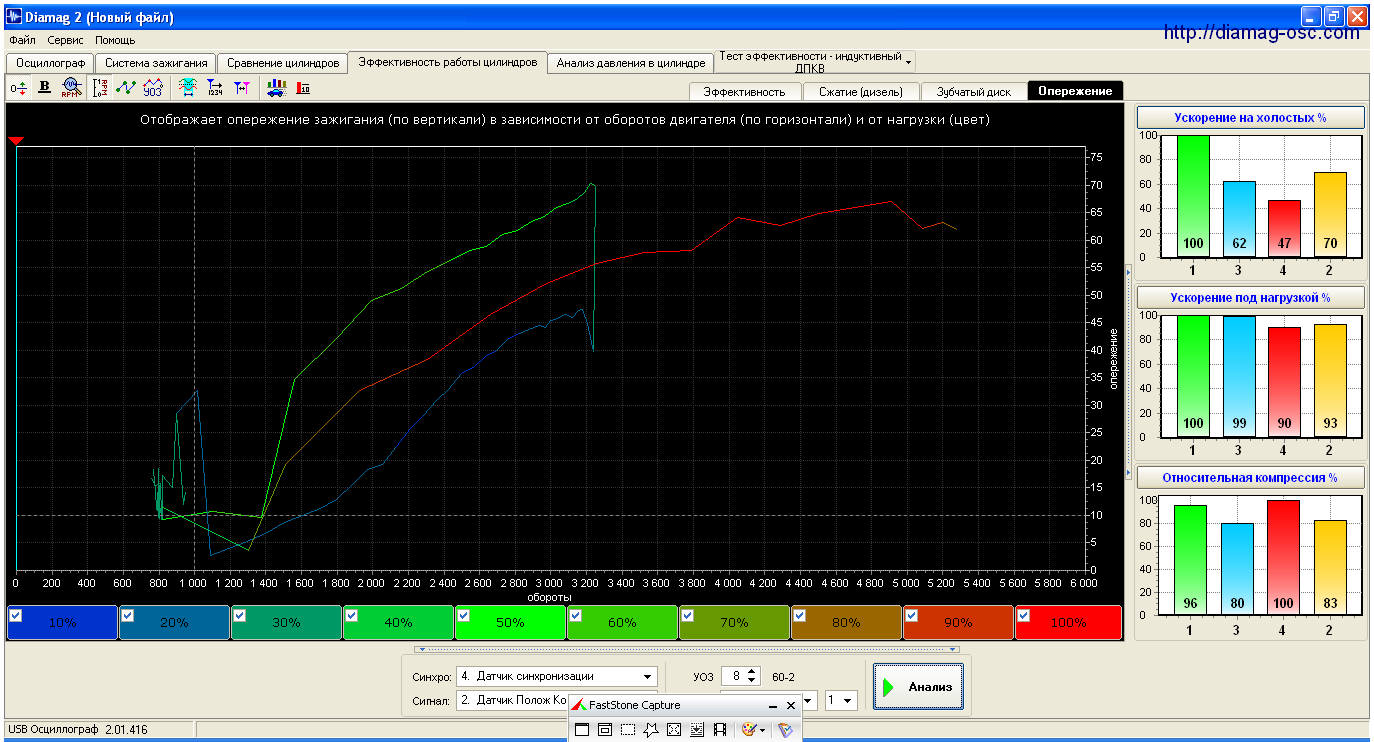Open the dropdown showing value 1
1374x742 pixels.
[841, 701]
